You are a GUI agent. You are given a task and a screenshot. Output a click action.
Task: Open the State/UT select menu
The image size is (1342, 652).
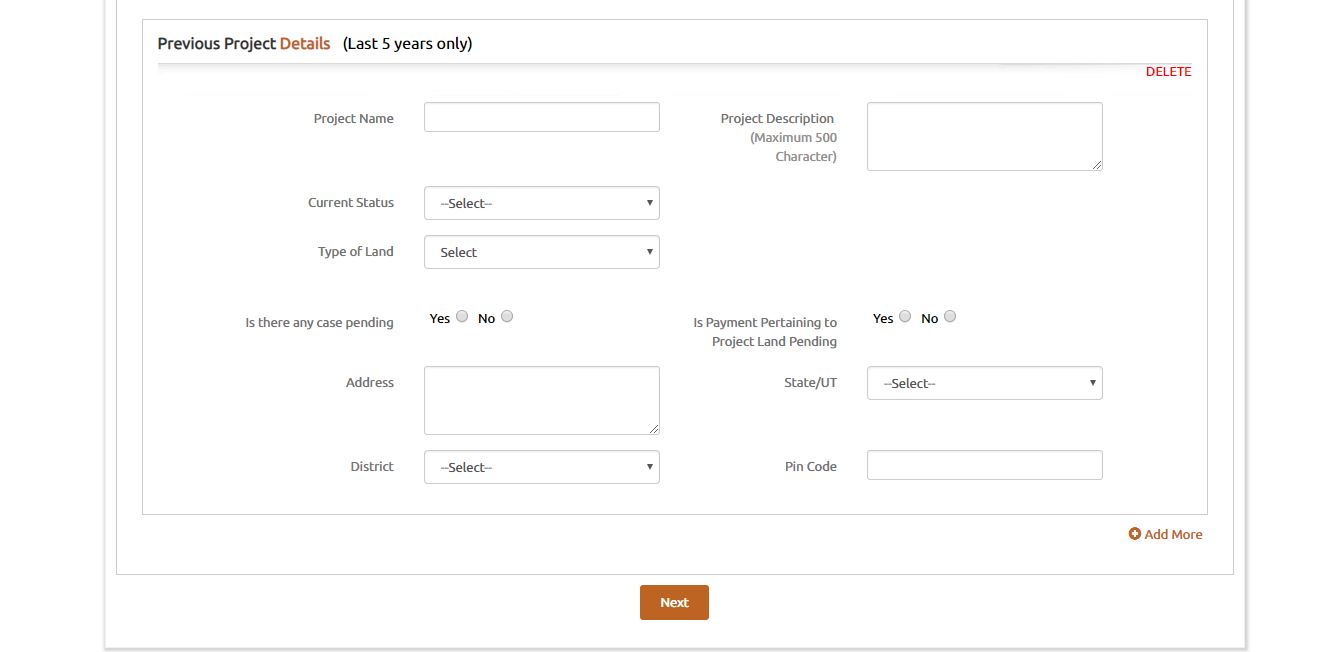tap(984, 383)
